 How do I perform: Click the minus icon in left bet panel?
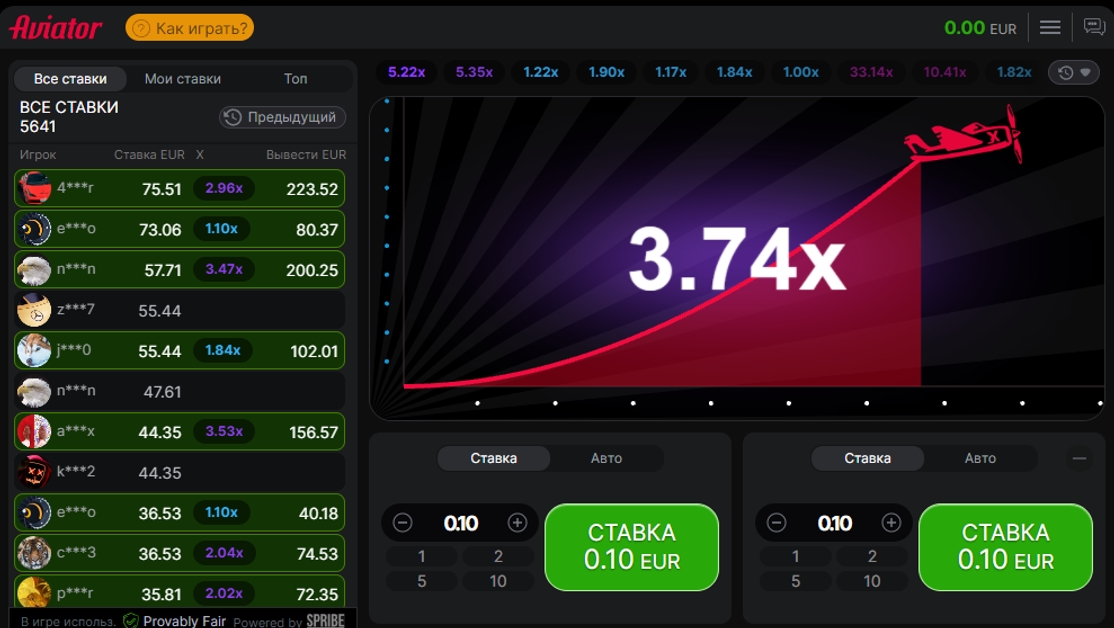402,523
